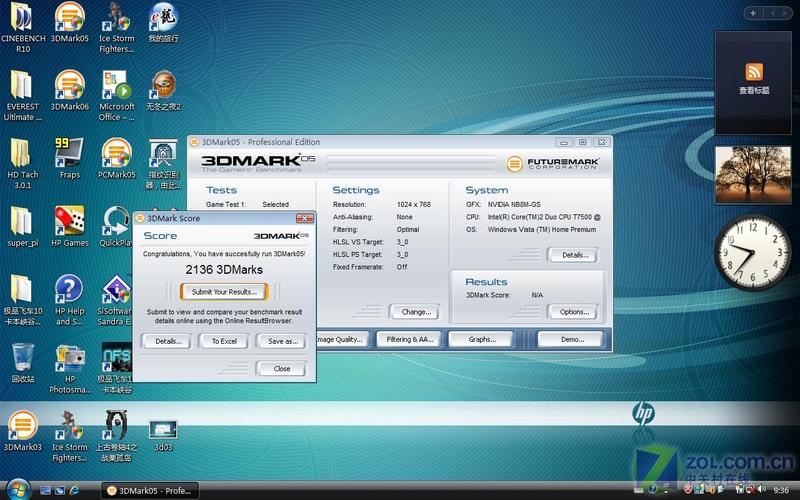
Task: Open the Microsoft Office shortcut icon
Action: [x=116, y=86]
